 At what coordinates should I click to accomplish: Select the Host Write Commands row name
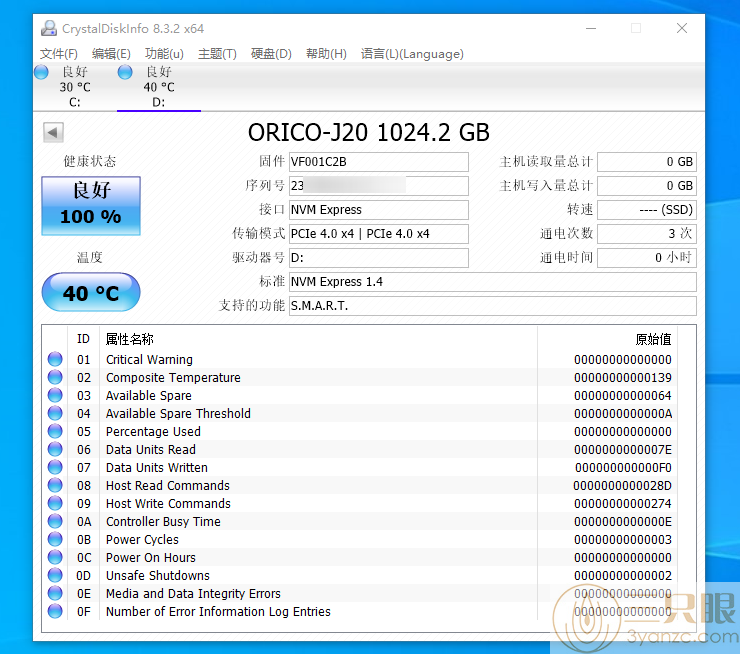click(x=168, y=503)
